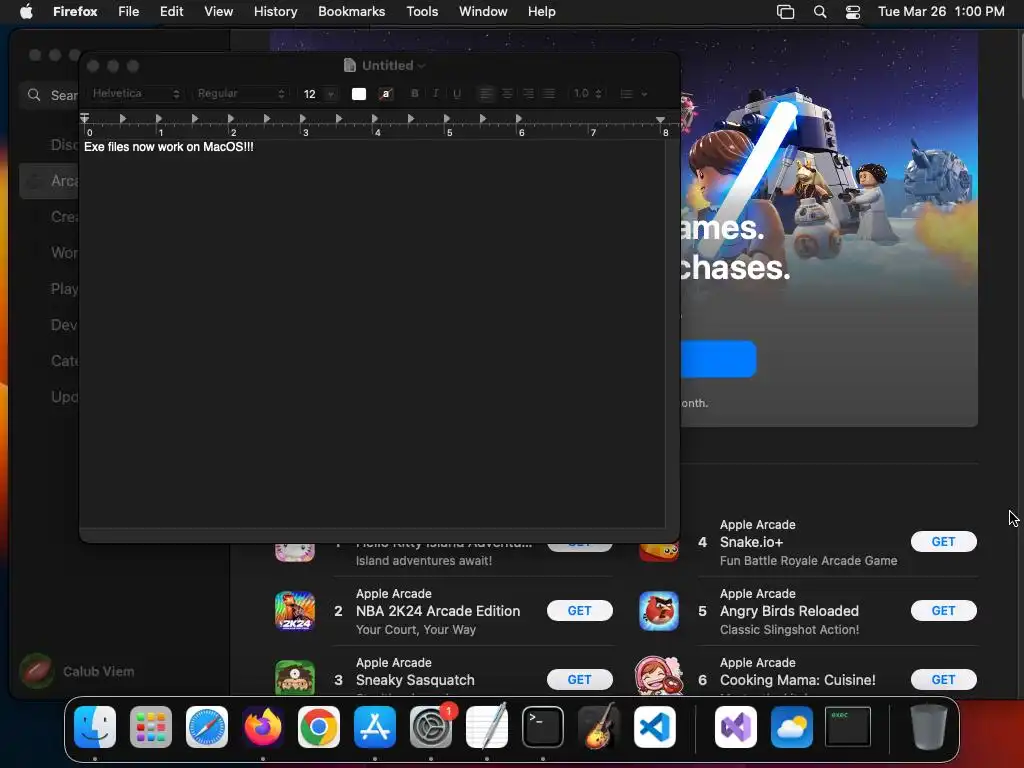This screenshot has width=1024, height=768.
Task: Open the History menu
Action: (275, 12)
